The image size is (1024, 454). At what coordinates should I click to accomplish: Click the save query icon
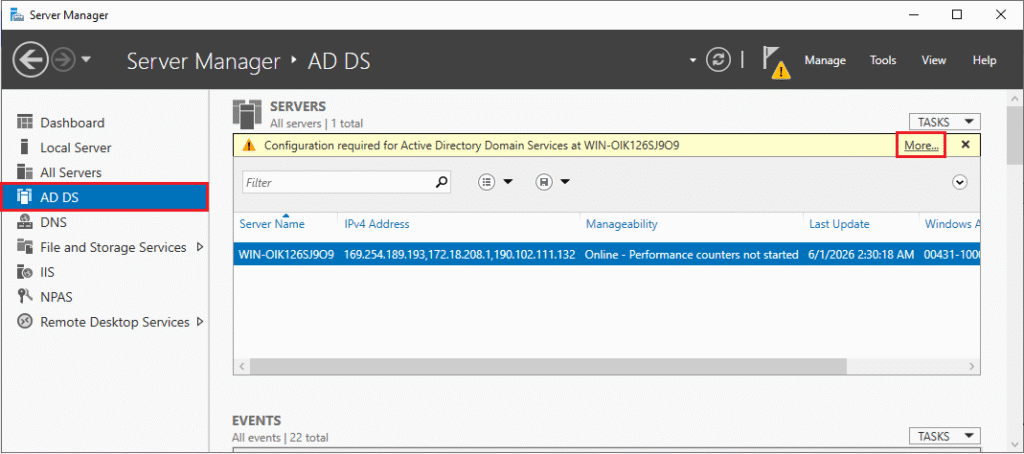[x=543, y=182]
